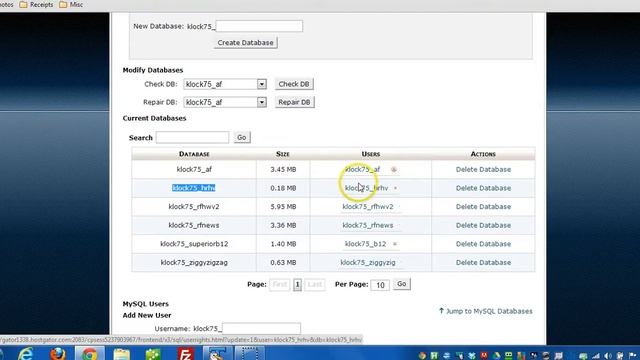Open user klock75_hrhv privileges link
Image resolution: width=640 pixels, height=360 pixels.
pyautogui.click(x=367, y=188)
